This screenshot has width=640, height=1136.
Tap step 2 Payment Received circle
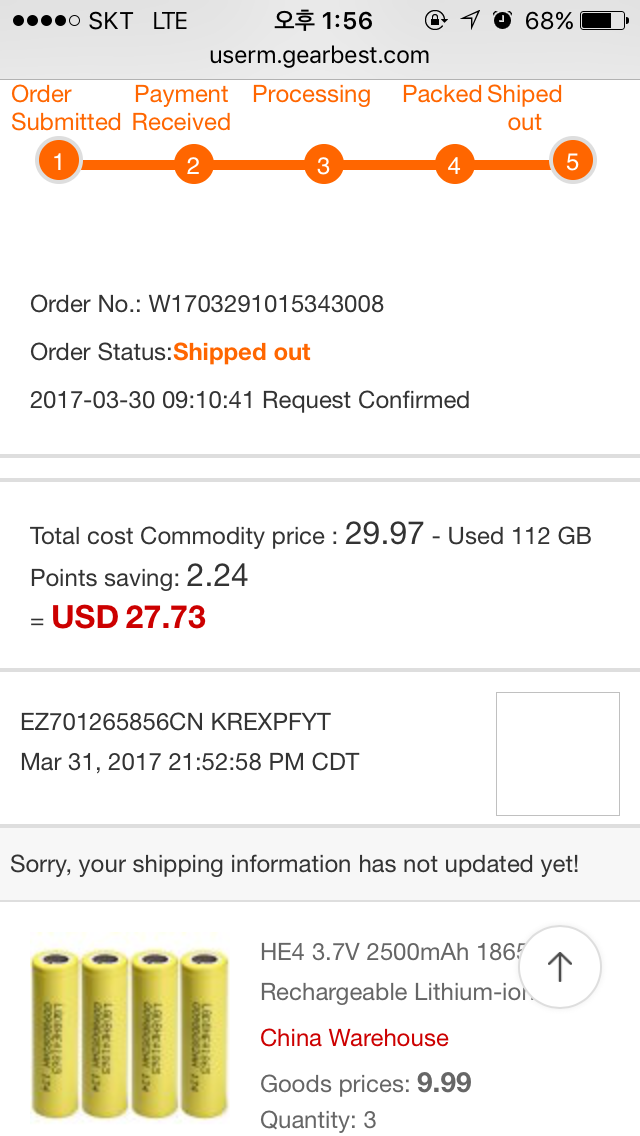[x=193, y=165]
